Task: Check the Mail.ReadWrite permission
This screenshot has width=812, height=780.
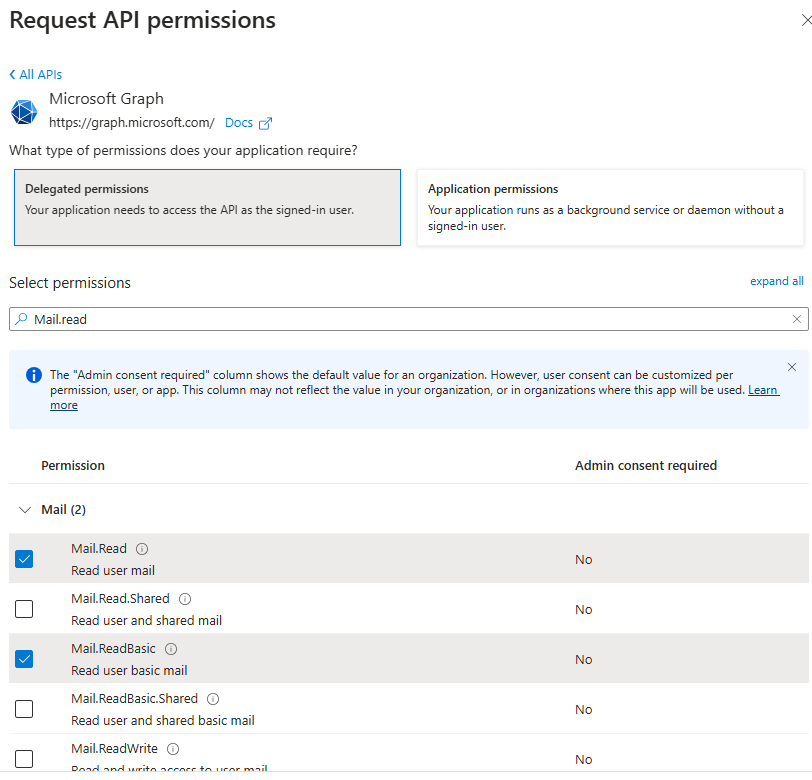Action: coord(24,759)
